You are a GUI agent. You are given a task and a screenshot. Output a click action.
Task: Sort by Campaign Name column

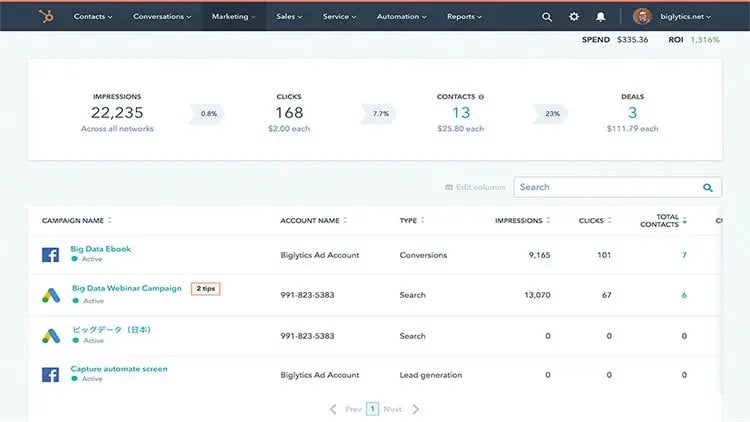point(110,220)
